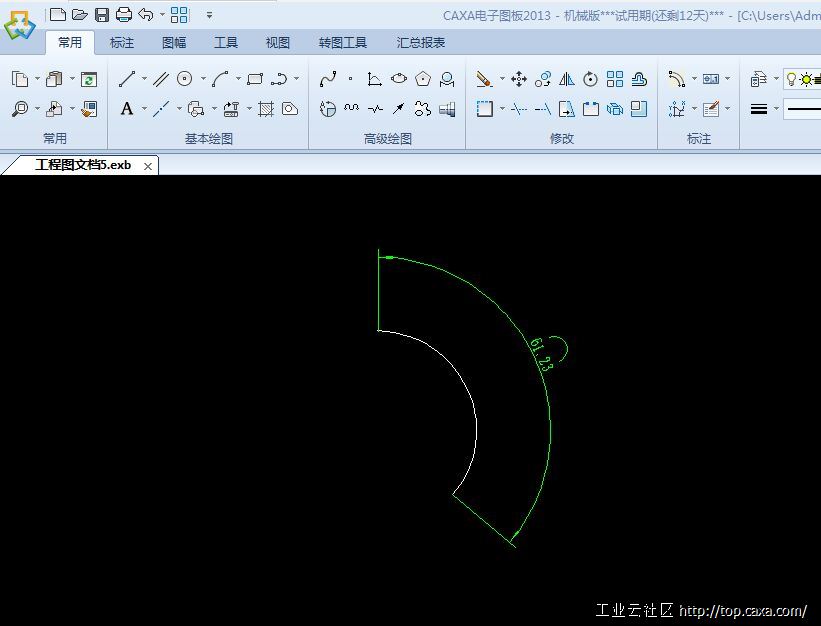Select the Rotate tool
Screen dimensions: 821x626
click(591, 79)
